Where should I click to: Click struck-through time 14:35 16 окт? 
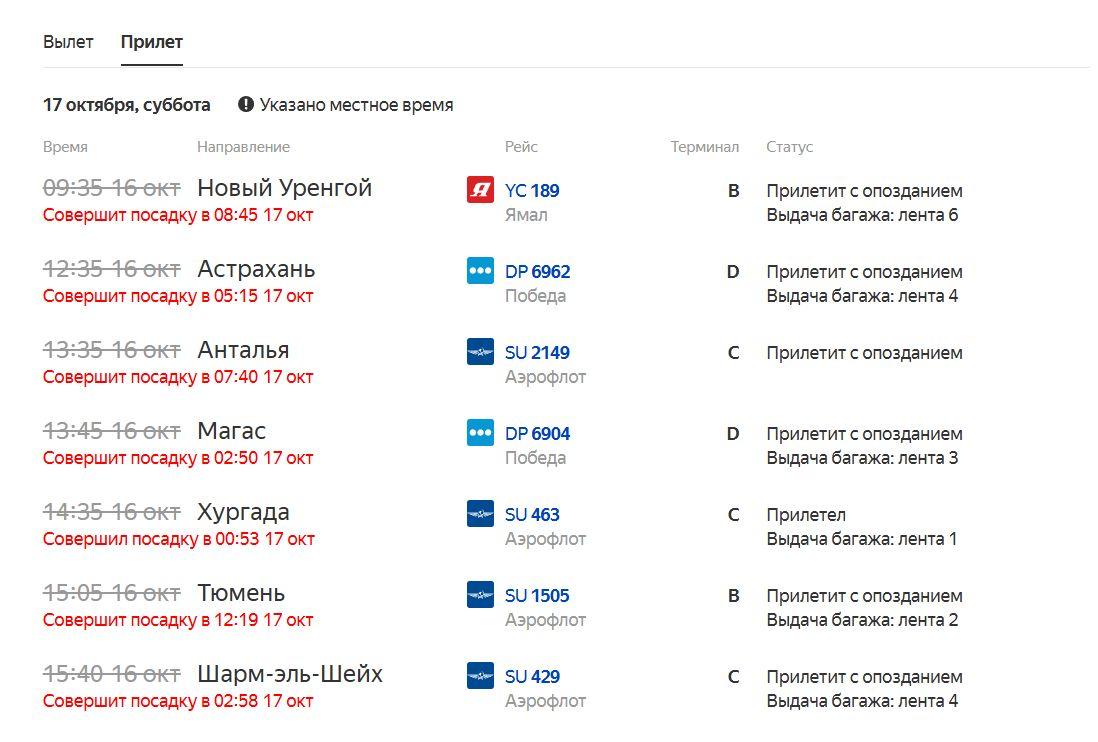pos(111,512)
